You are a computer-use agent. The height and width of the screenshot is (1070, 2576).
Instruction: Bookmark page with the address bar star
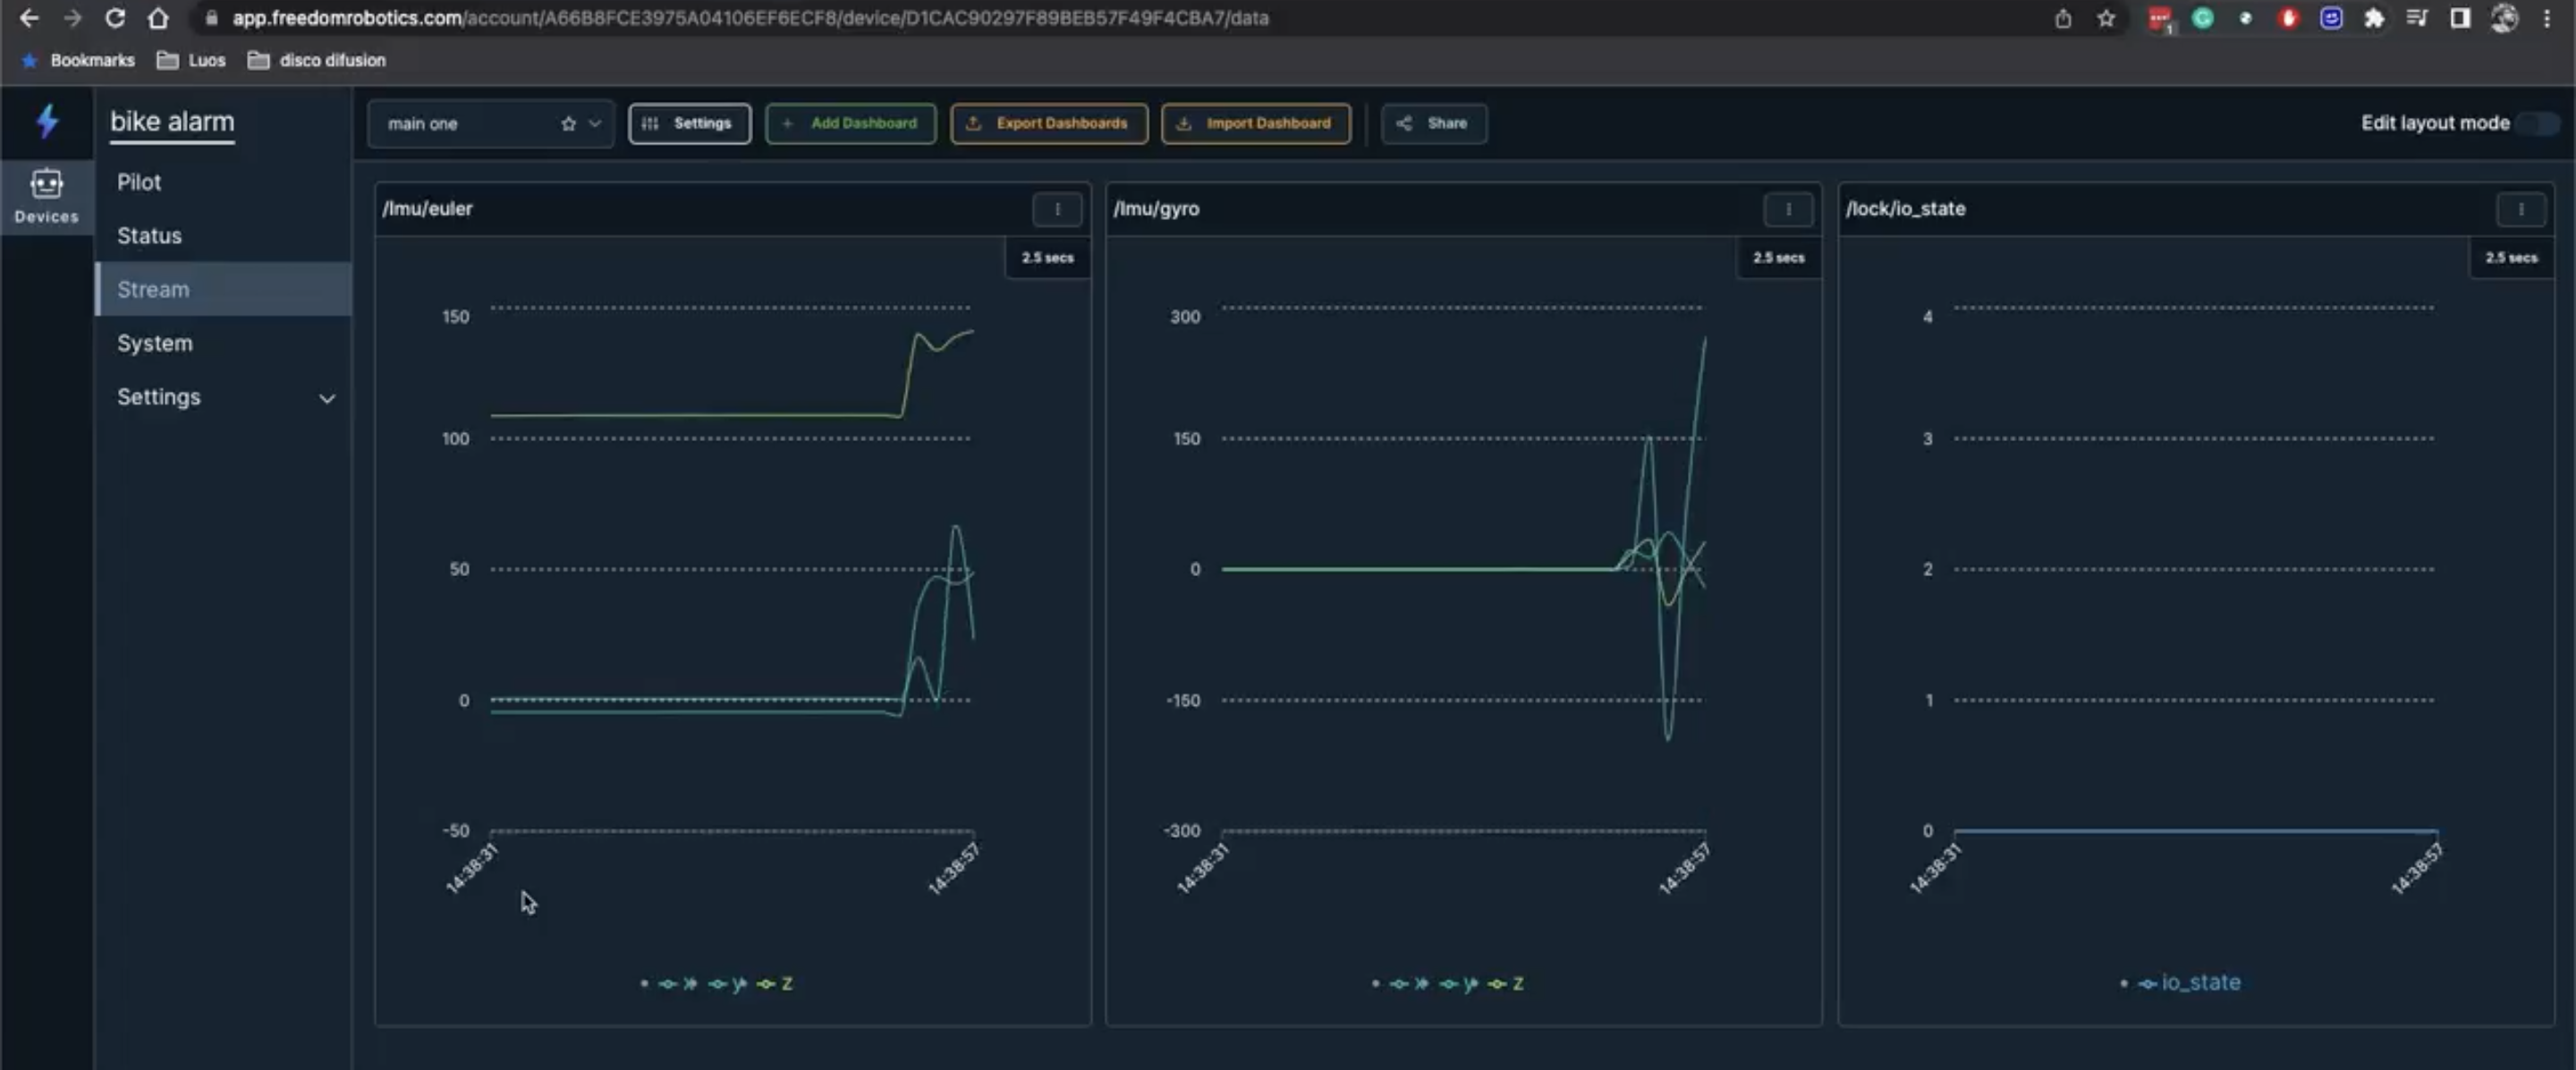click(x=2105, y=18)
